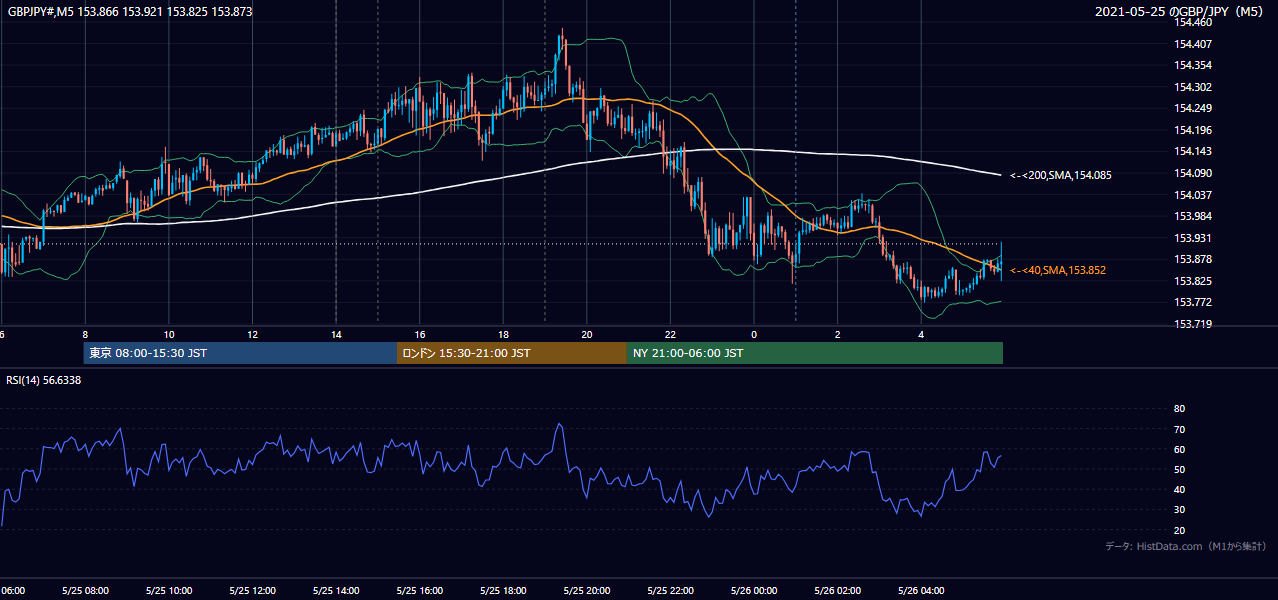Click RSI scale value 70
Screen dimensions: 1278x600
[1179, 429]
